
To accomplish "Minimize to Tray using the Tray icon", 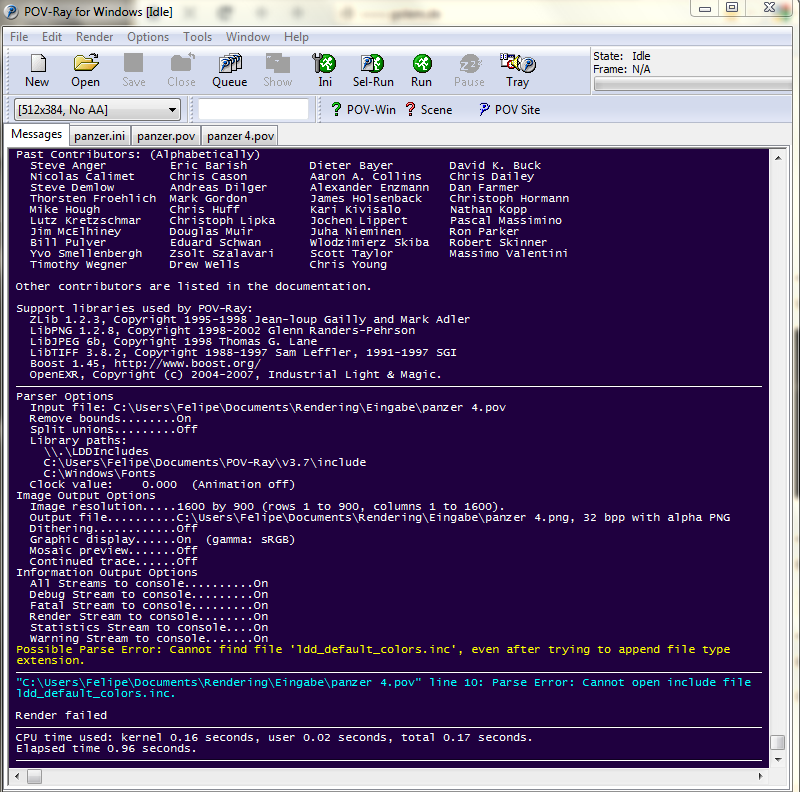I will [x=517, y=70].
